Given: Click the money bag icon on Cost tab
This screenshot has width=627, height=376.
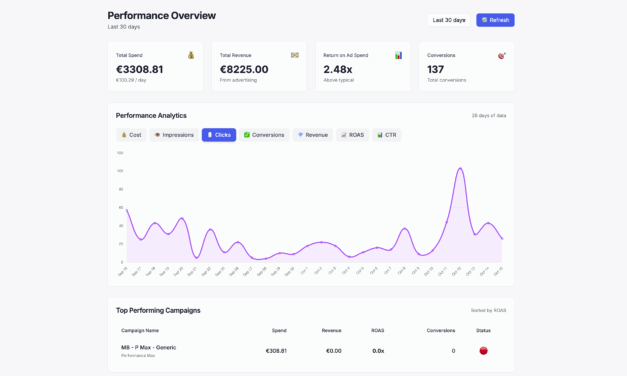Looking at the screenshot, I should (x=124, y=135).
